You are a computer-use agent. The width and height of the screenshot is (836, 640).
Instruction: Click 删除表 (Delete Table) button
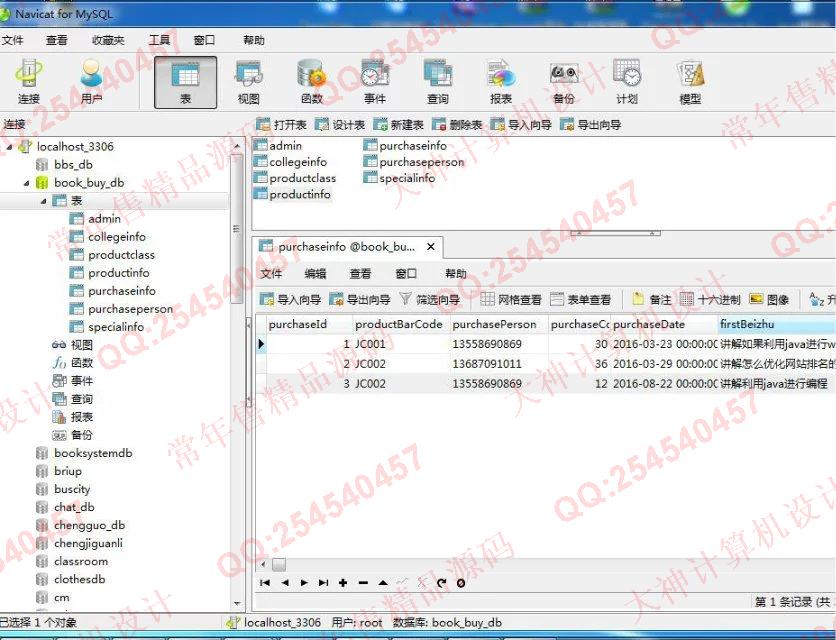457,125
